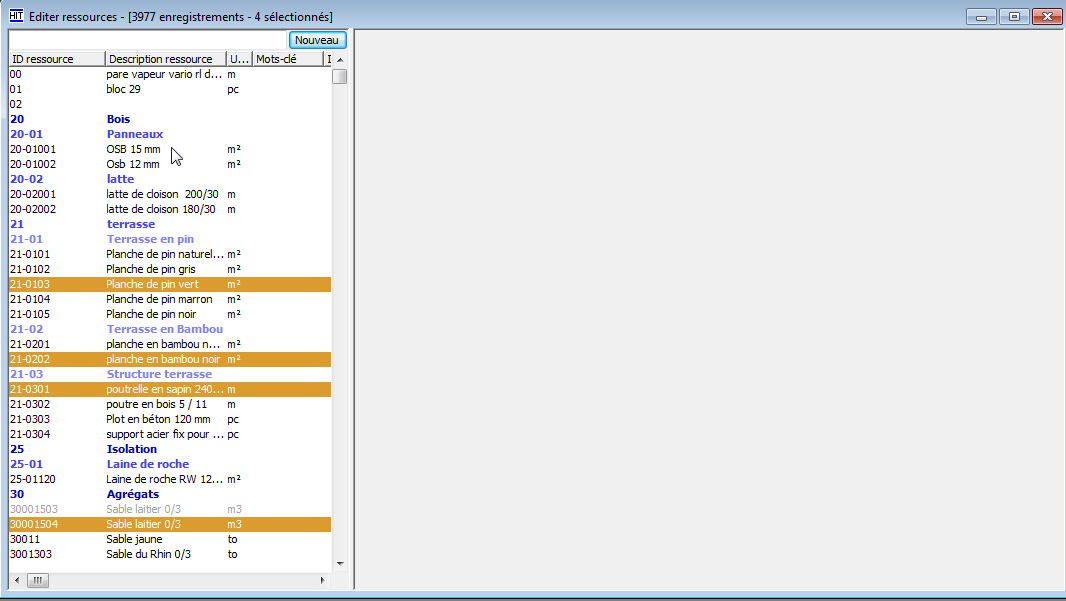Maximize the Editer ressources window
The width and height of the screenshot is (1066, 601).
pos(1014,17)
